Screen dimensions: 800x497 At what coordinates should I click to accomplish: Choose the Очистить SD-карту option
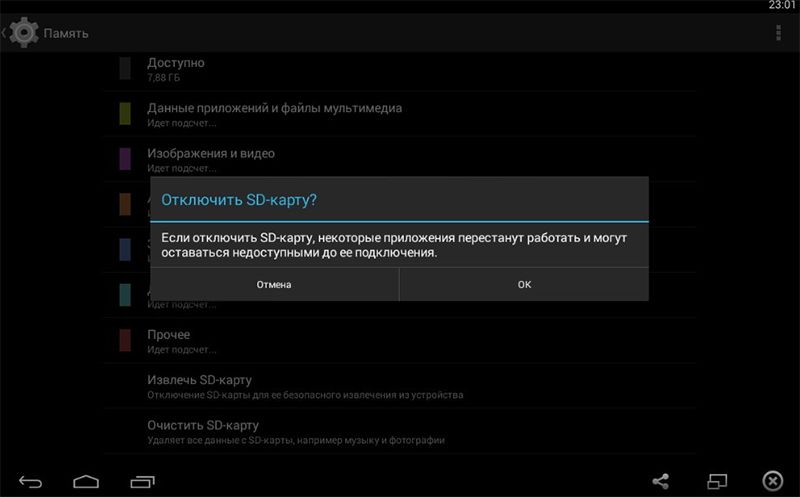point(203,431)
